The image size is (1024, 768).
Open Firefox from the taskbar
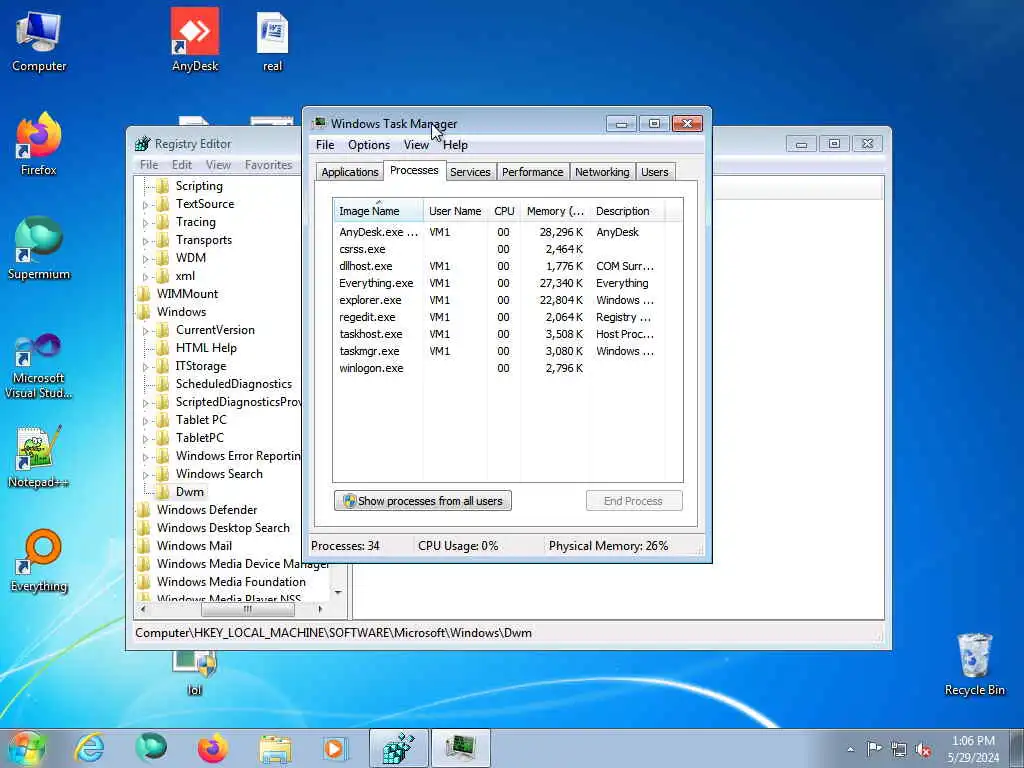pyautogui.click(x=213, y=748)
